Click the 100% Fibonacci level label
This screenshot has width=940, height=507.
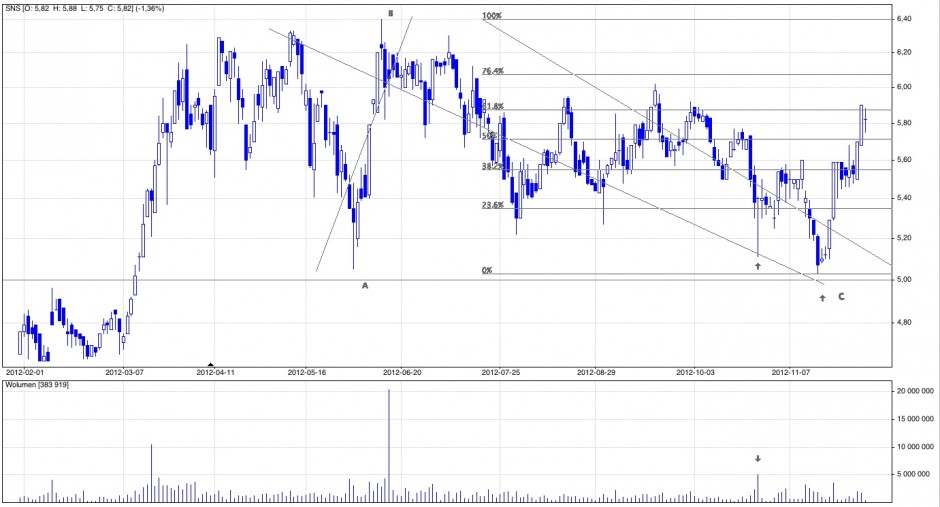(491, 16)
